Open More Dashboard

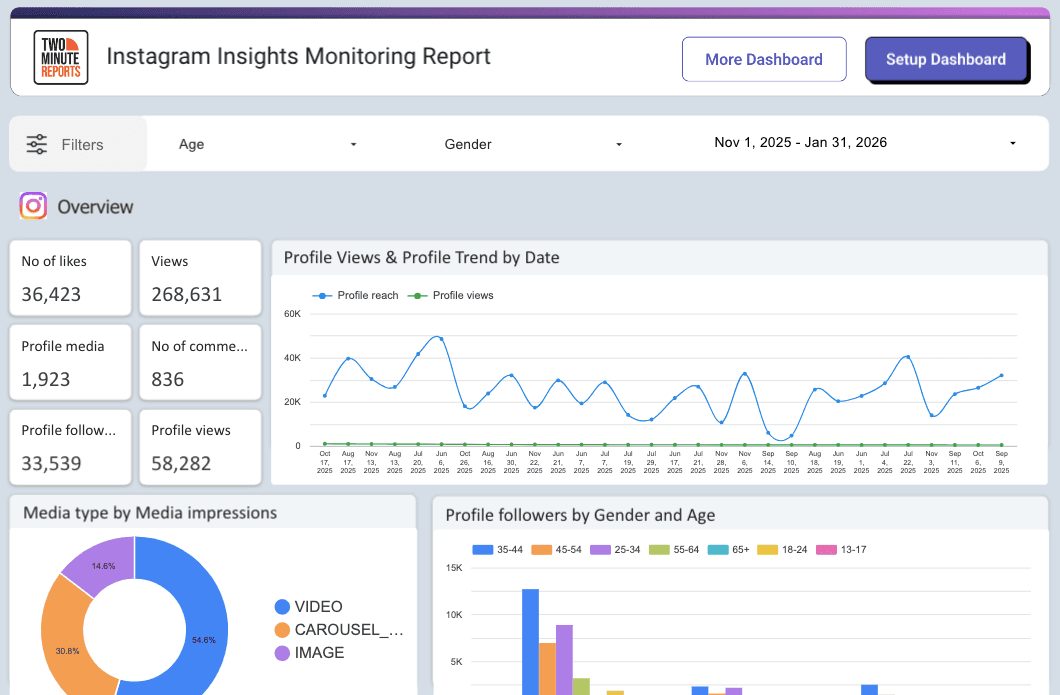[763, 59]
